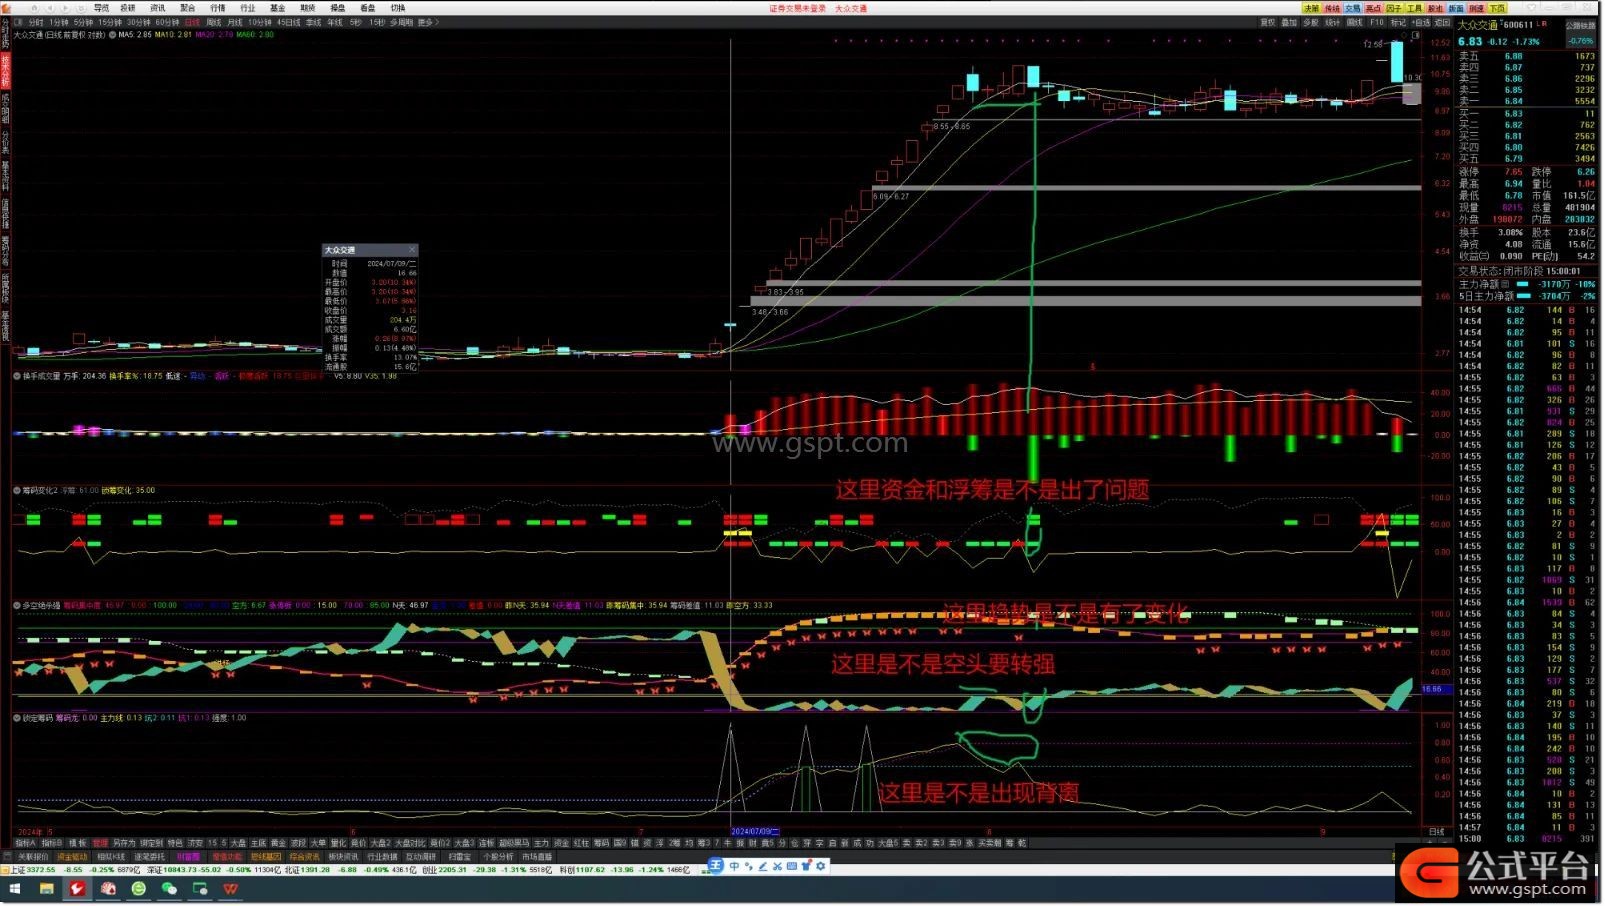Switch chart to 年线 yearly period

click(x=335, y=22)
